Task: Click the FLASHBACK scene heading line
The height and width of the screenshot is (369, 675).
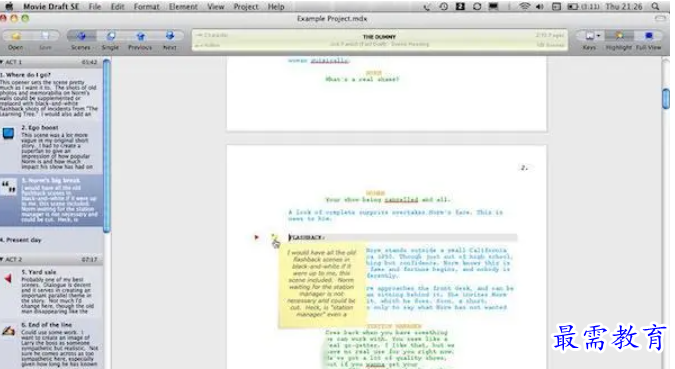Action: (403, 237)
